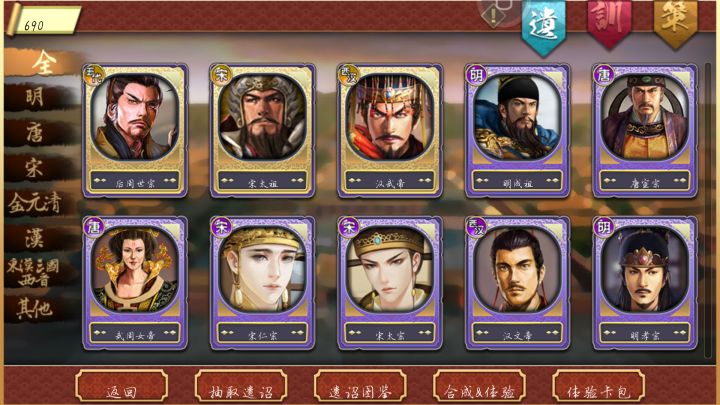Click the 明 badge on 明成祖 card
This screenshot has height=405, width=720.
pyautogui.click(x=477, y=75)
